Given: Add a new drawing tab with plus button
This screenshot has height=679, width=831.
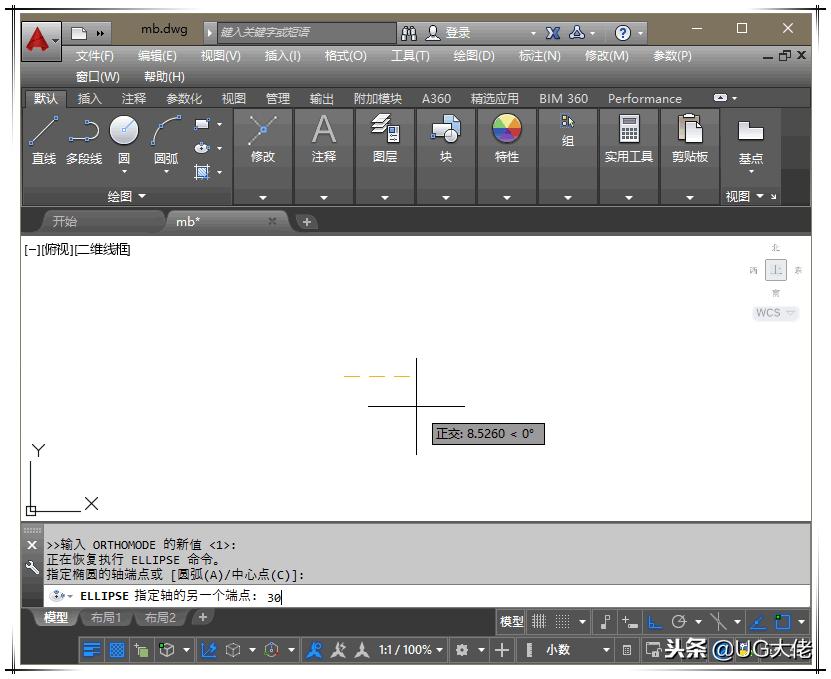Looking at the screenshot, I should tap(306, 222).
